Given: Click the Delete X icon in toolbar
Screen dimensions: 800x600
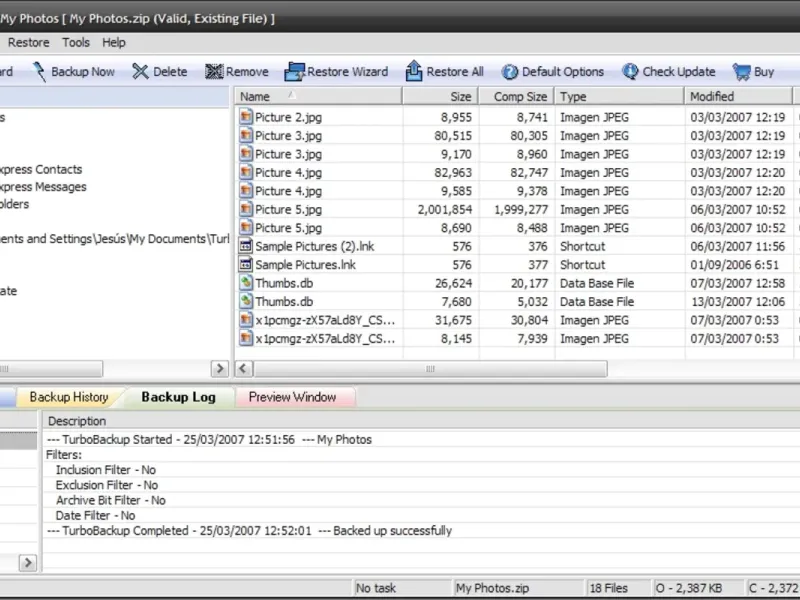Looking at the screenshot, I should [x=140, y=71].
